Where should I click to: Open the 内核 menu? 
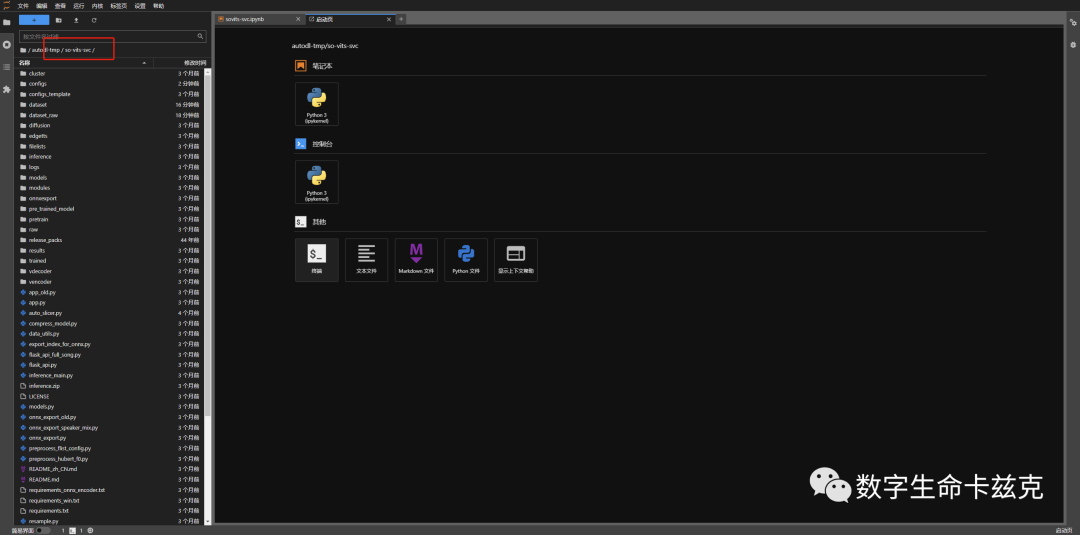[x=98, y=6]
